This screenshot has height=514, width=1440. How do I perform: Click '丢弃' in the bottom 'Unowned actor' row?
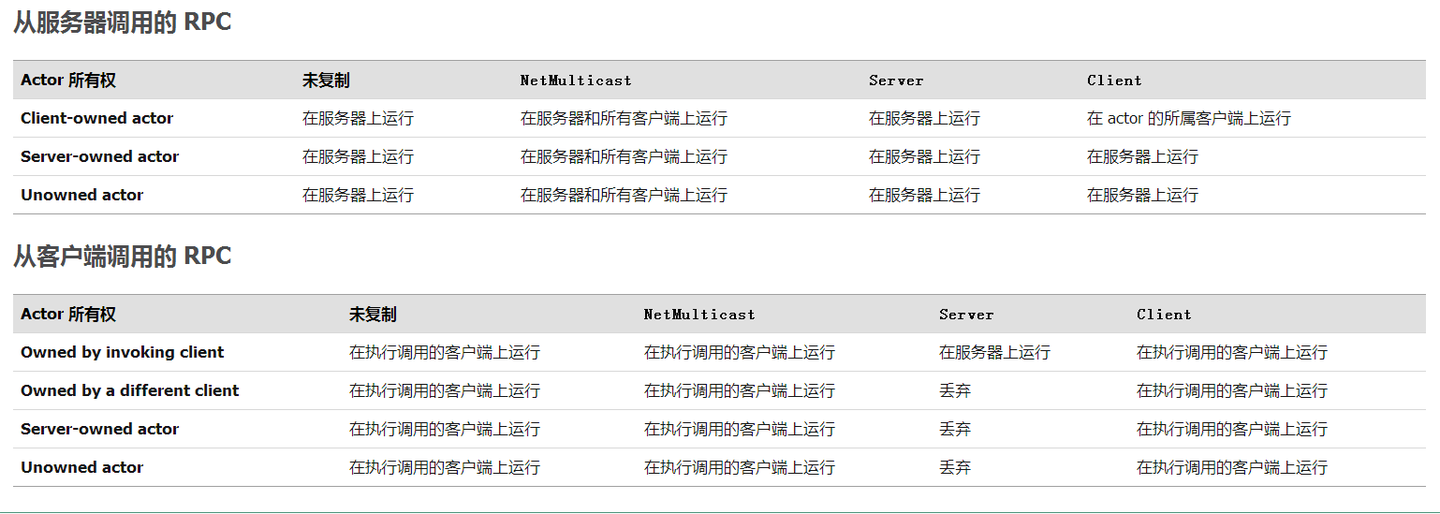coord(954,467)
